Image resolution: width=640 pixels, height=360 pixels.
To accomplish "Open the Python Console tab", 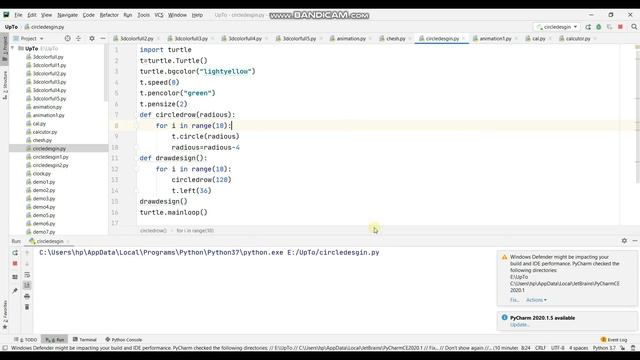I will (x=124, y=340).
